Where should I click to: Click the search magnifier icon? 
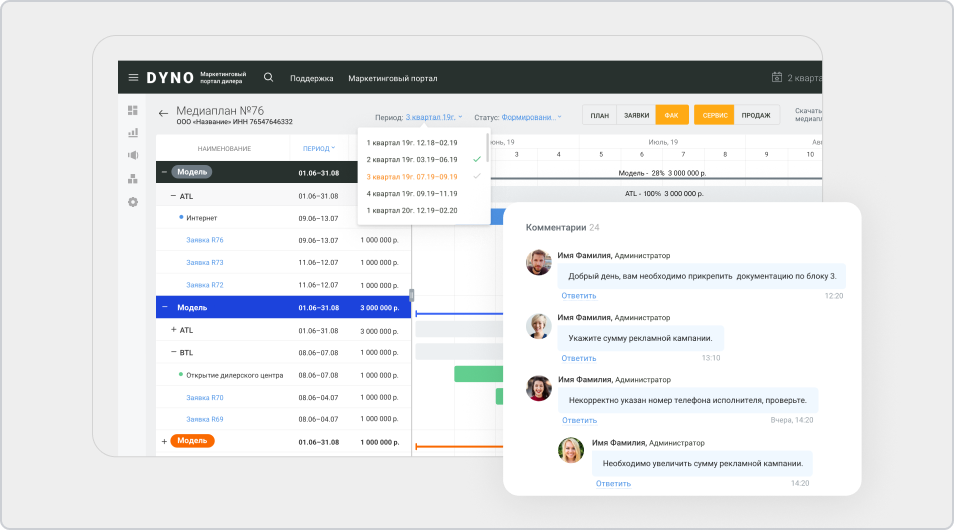pyautogui.click(x=268, y=77)
